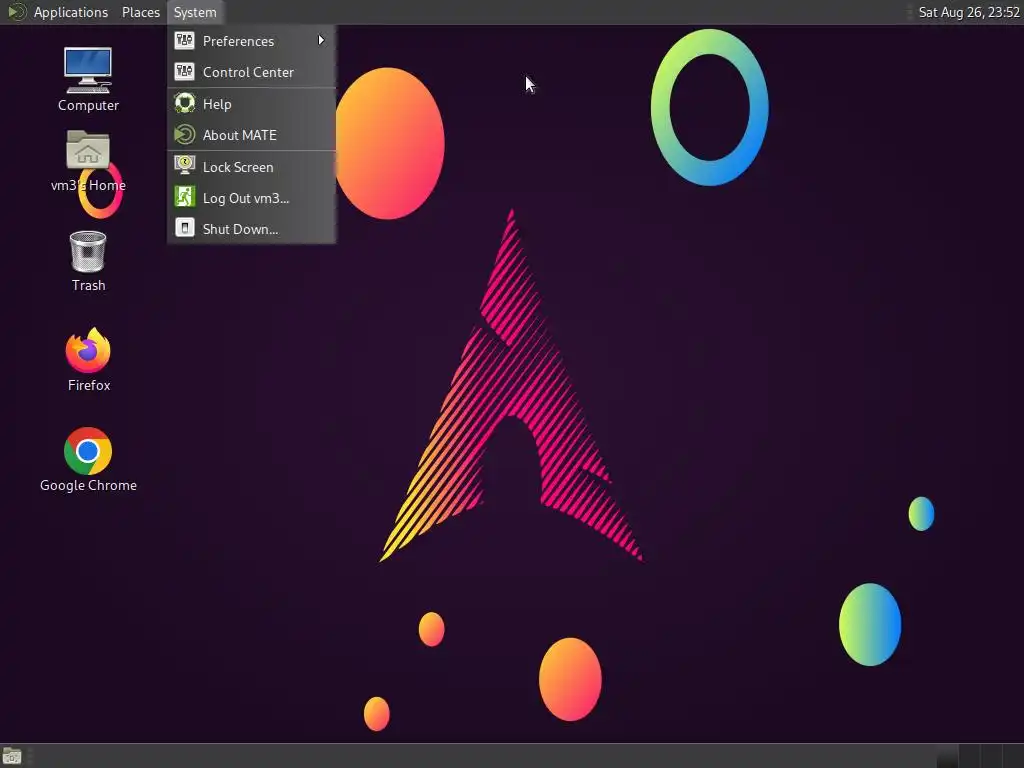Select the Trash icon on the desktop
The width and height of the screenshot is (1024, 768).
pos(88,261)
